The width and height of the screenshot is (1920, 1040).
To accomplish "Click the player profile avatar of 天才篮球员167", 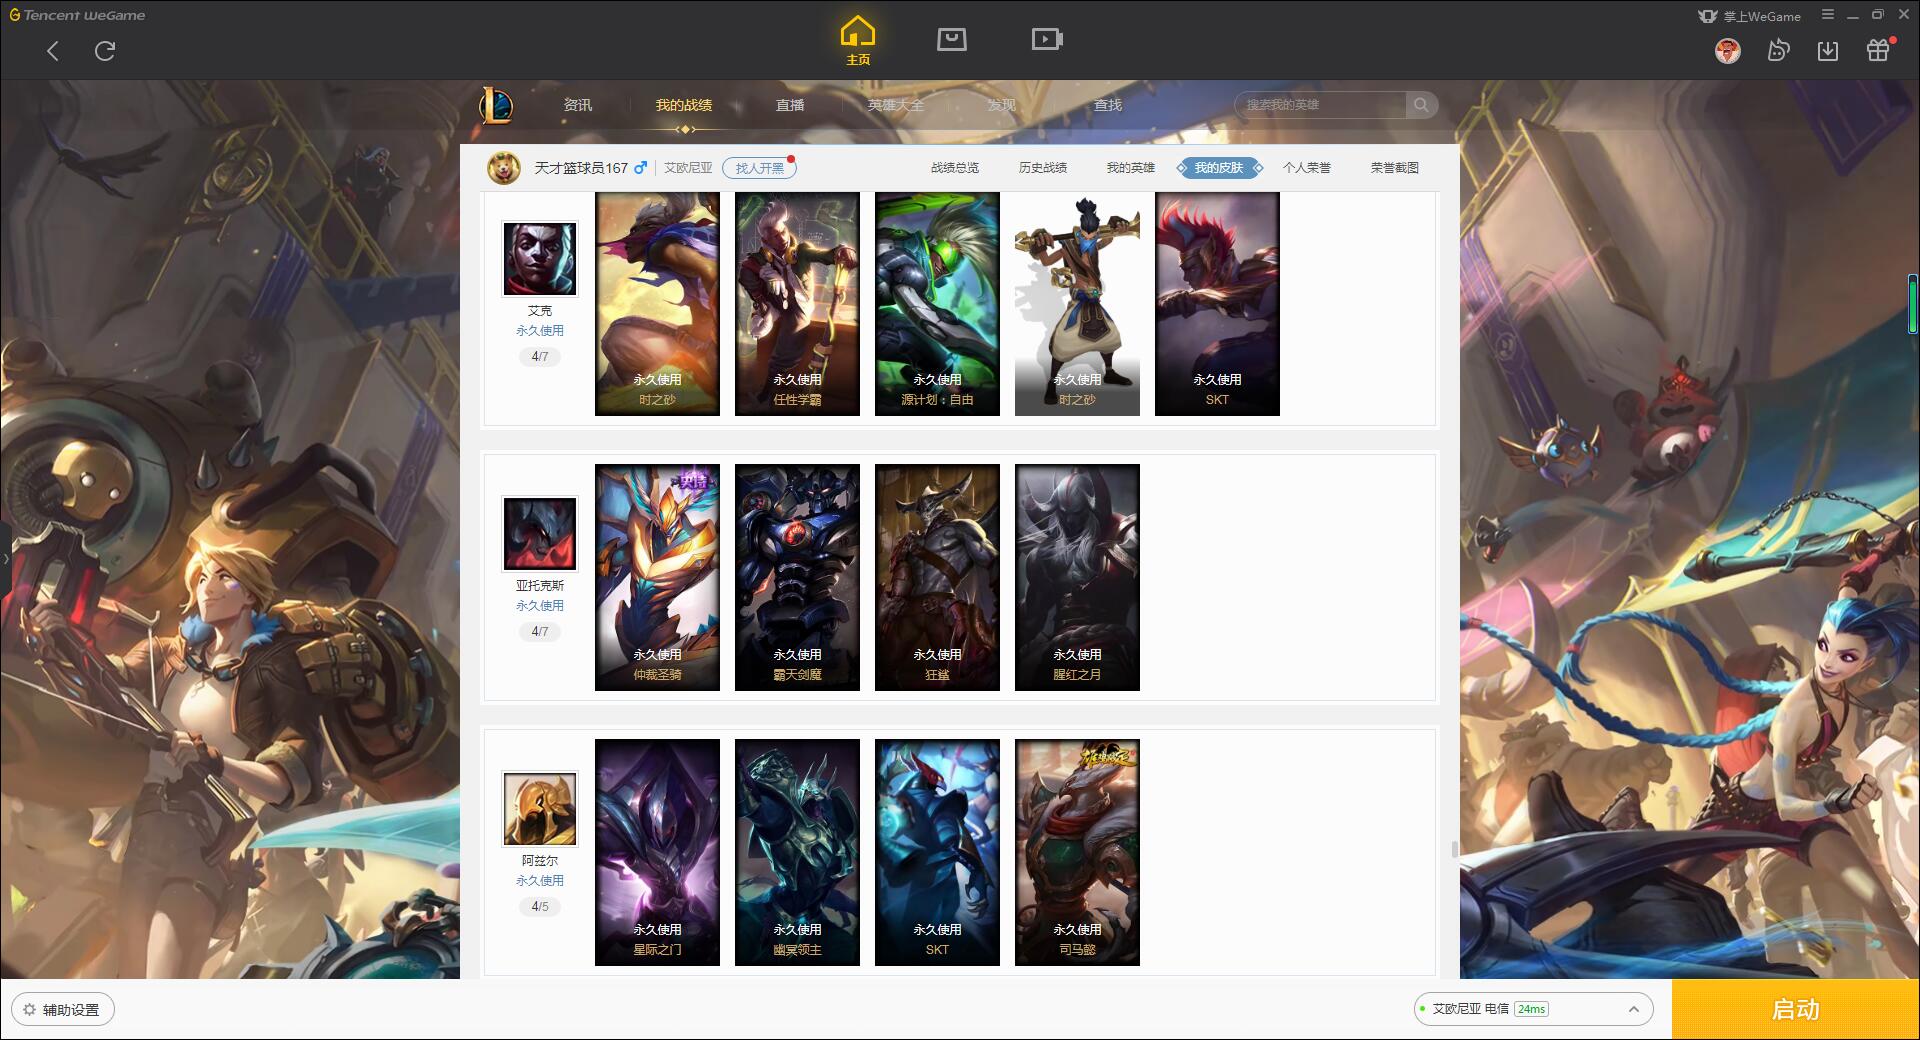I will [x=504, y=168].
